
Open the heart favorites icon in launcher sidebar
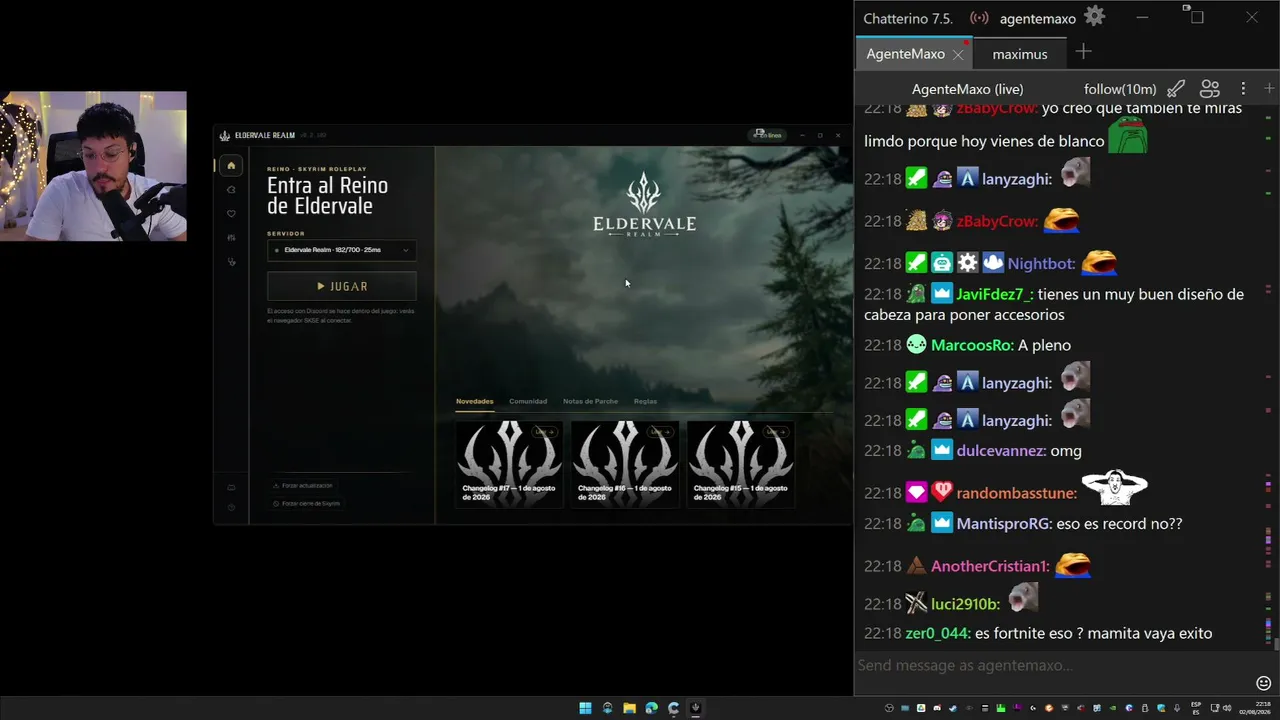[231, 214]
